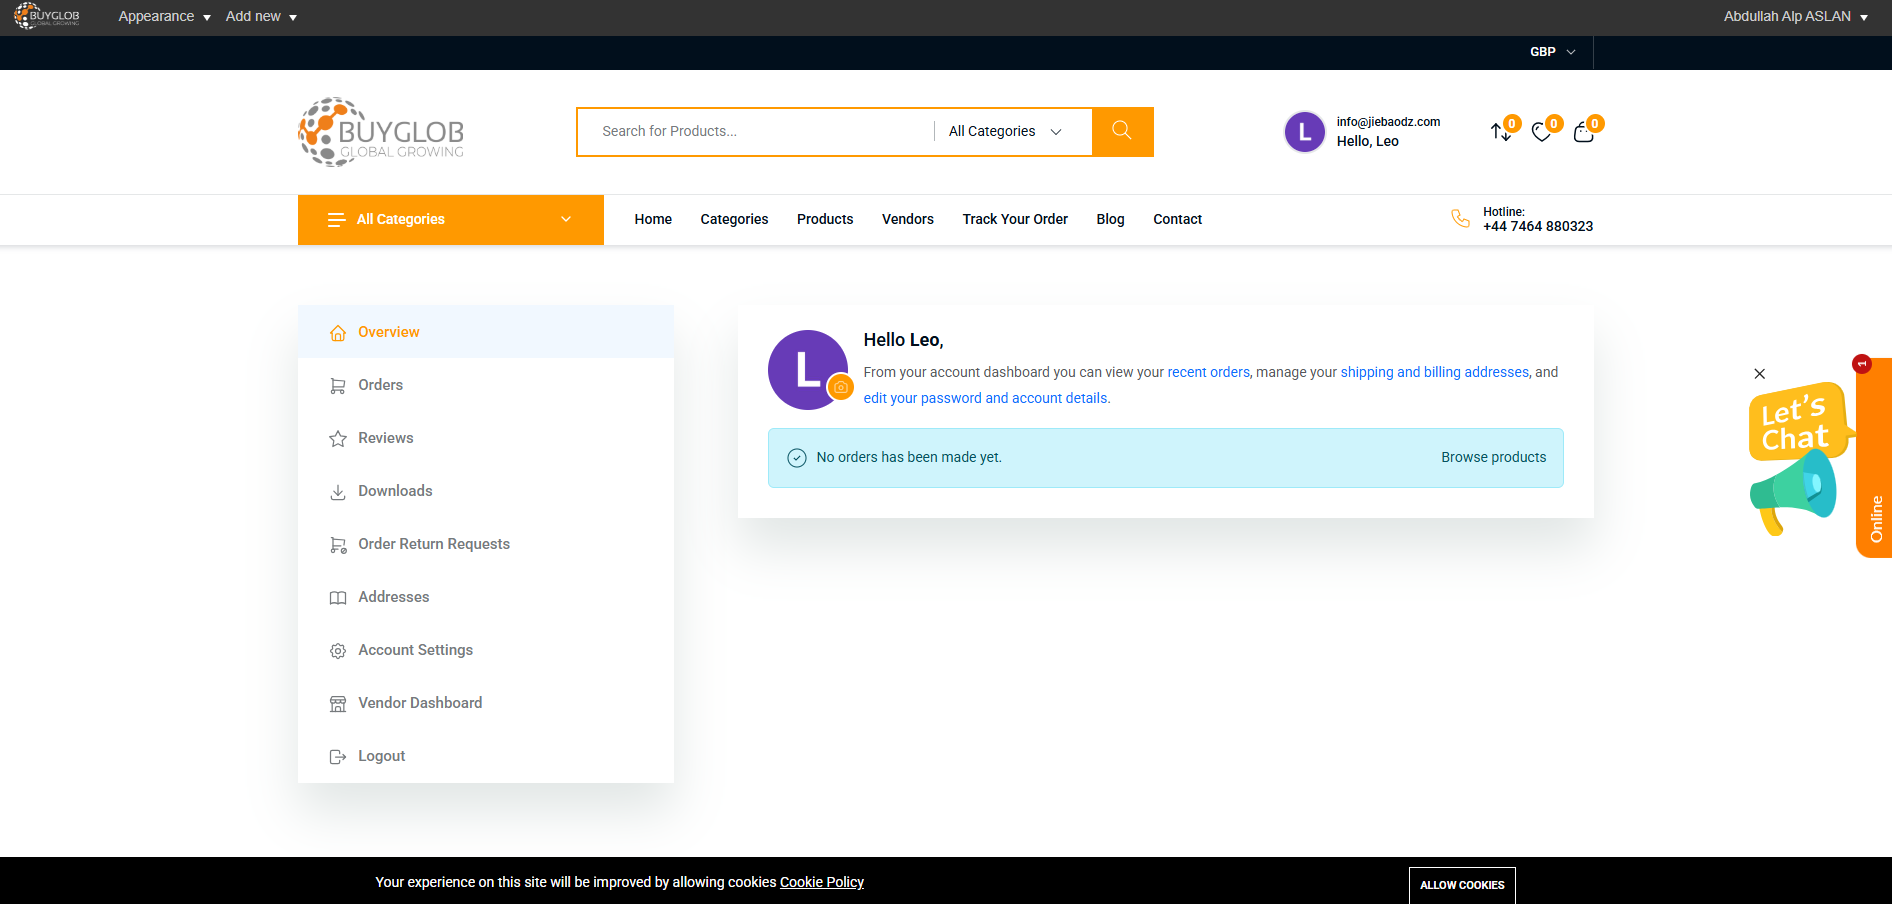The width and height of the screenshot is (1892, 904).
Task: Open the Contact navigation link
Action: point(1177,219)
